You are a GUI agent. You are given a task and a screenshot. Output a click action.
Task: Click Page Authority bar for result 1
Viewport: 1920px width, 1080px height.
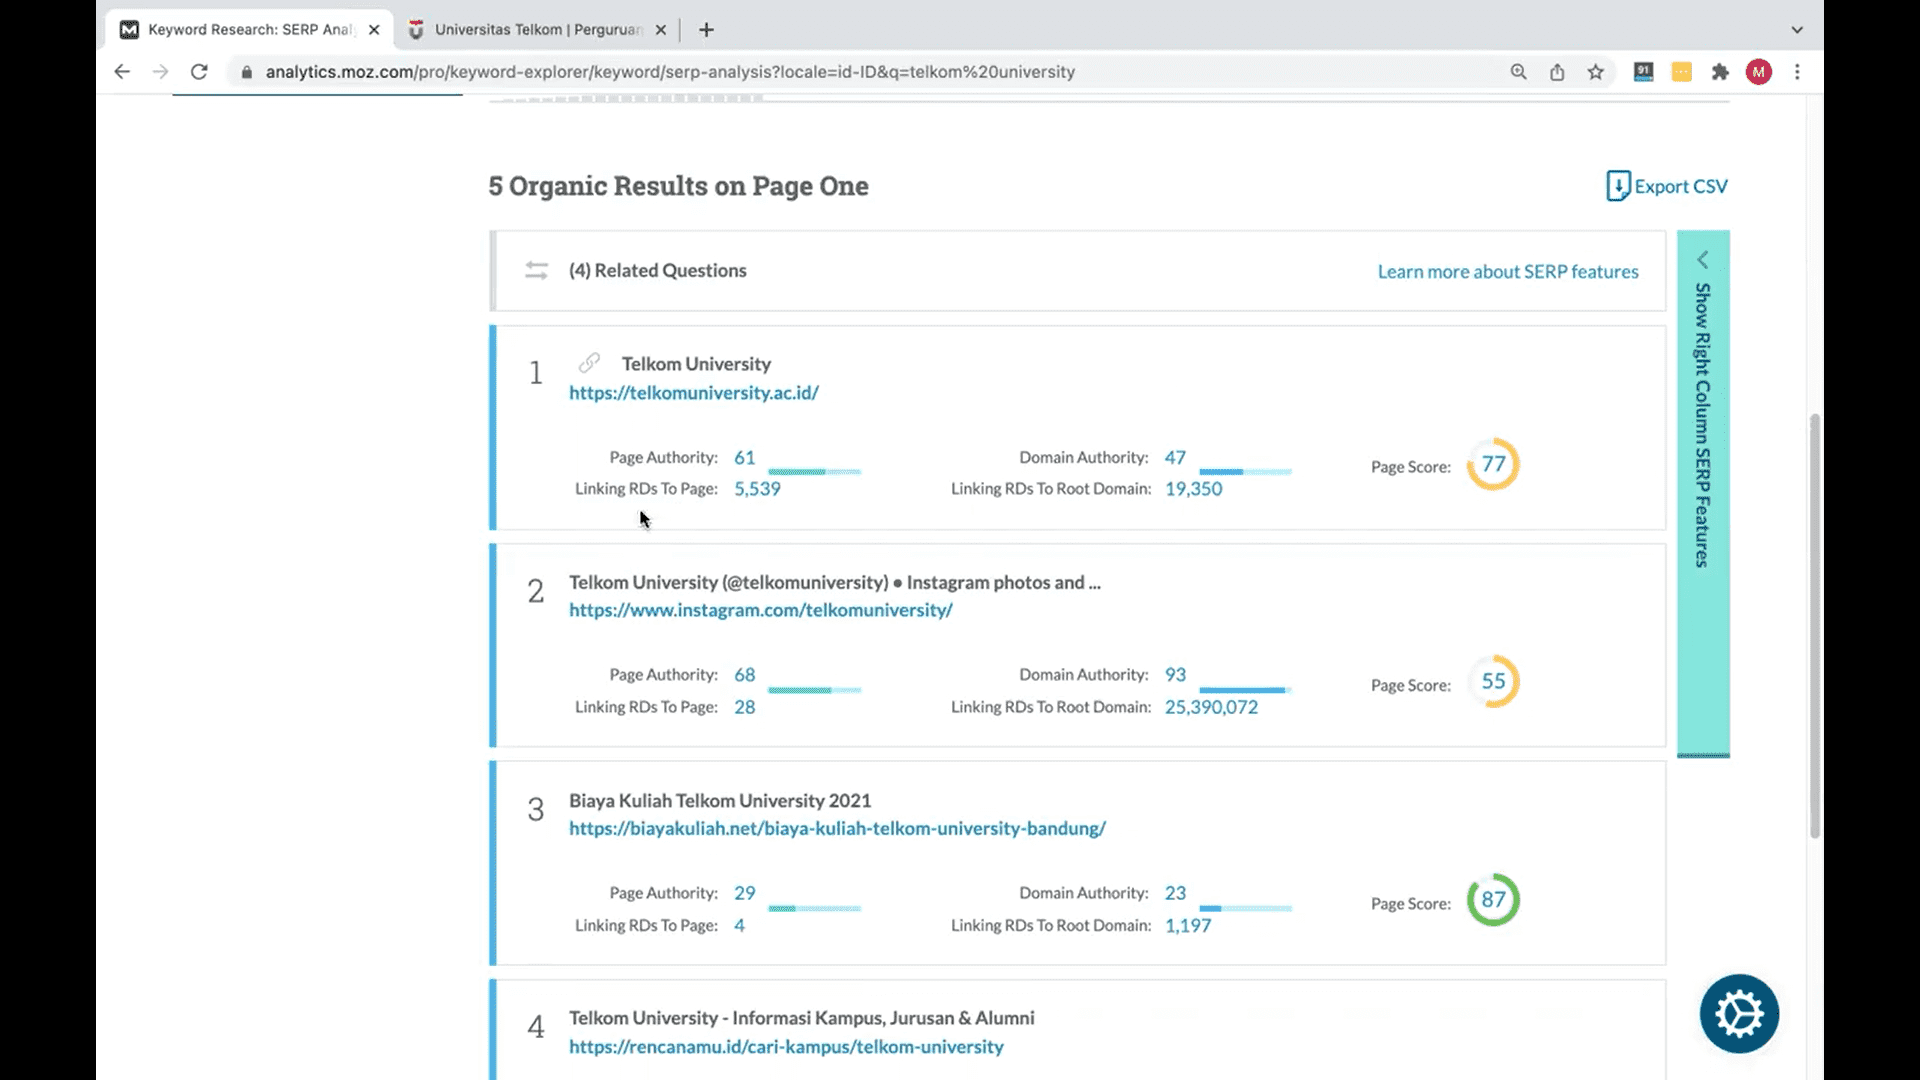[x=814, y=471]
